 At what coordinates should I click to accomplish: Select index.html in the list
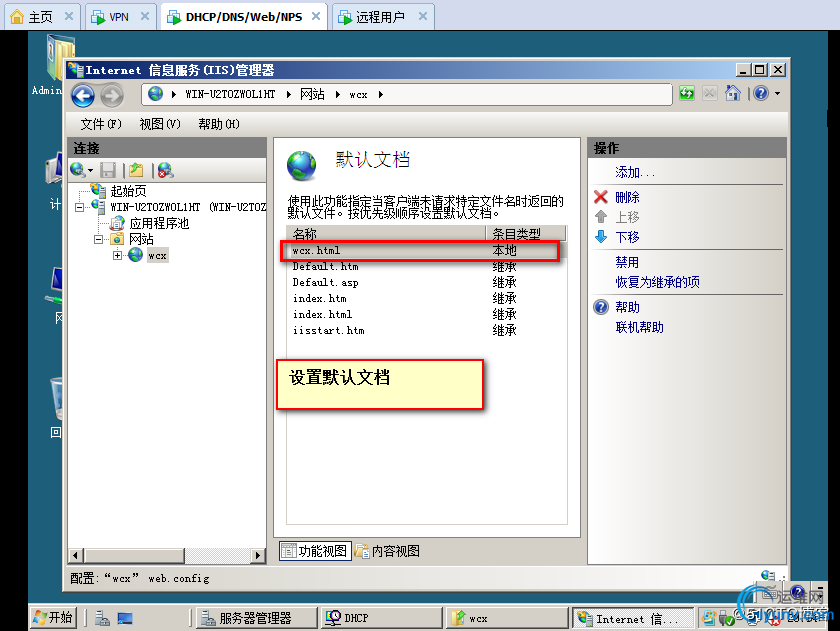click(x=426, y=314)
